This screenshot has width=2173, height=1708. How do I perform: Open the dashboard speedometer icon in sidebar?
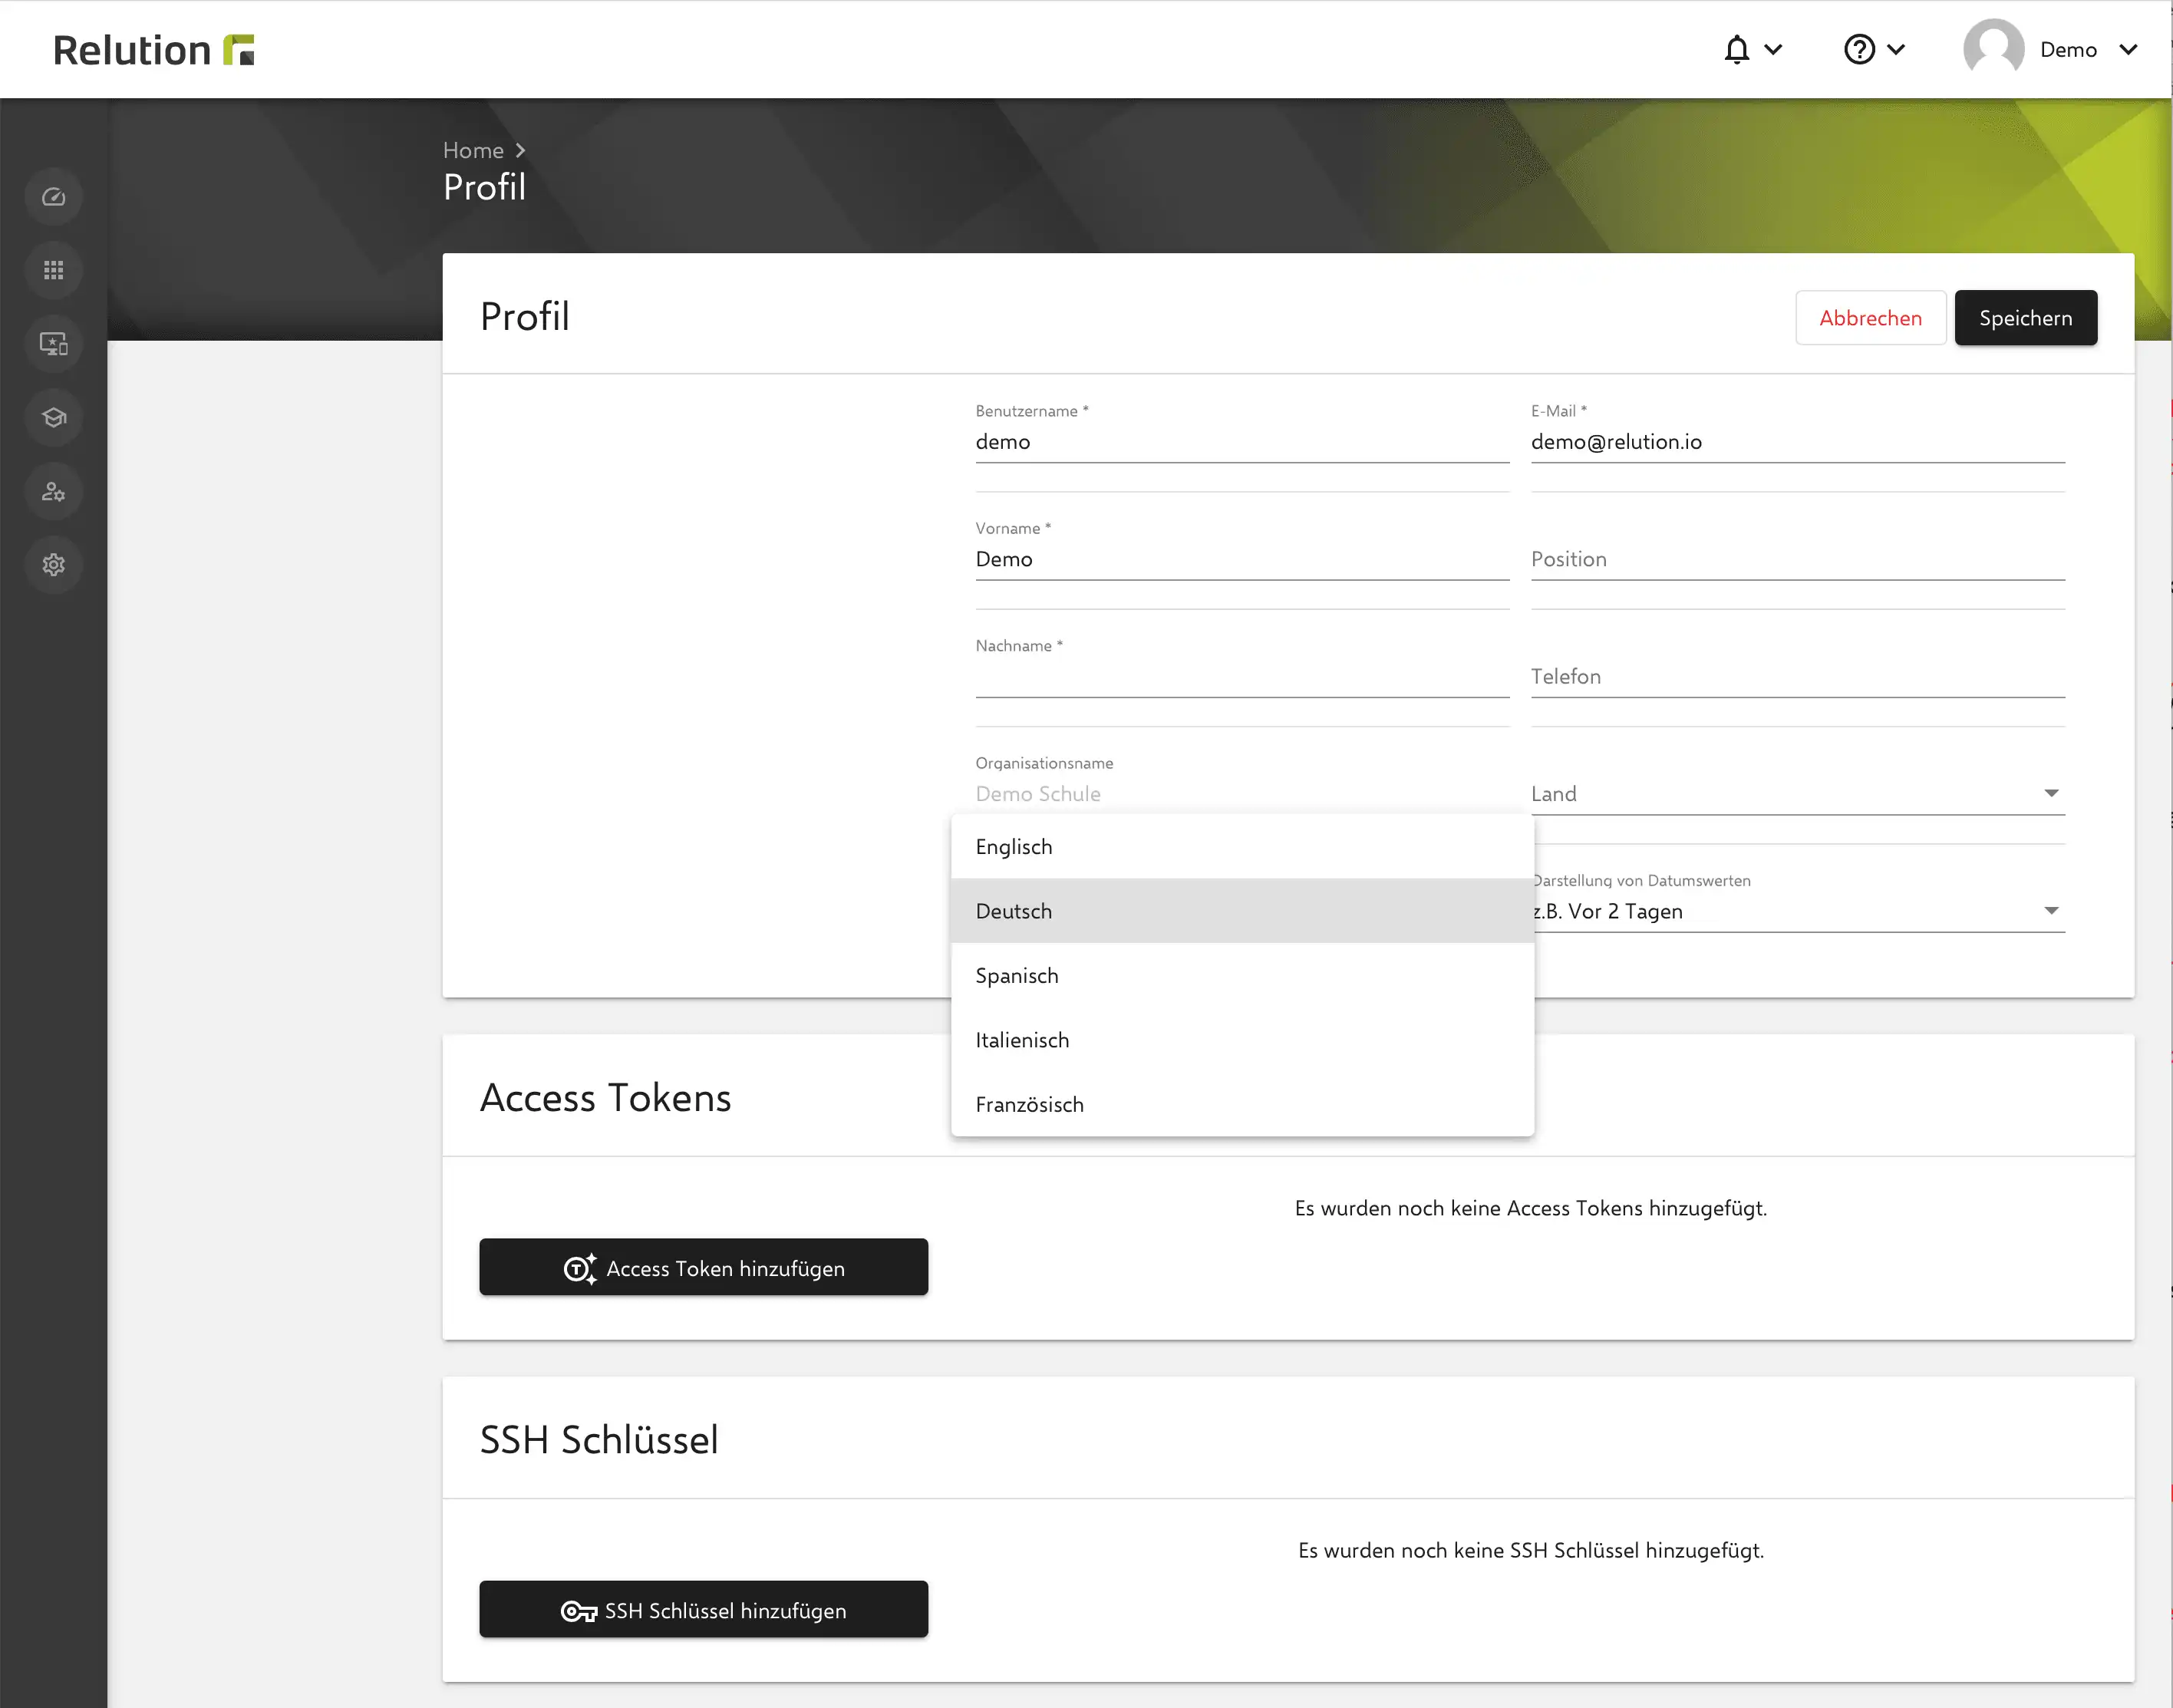coord(53,197)
